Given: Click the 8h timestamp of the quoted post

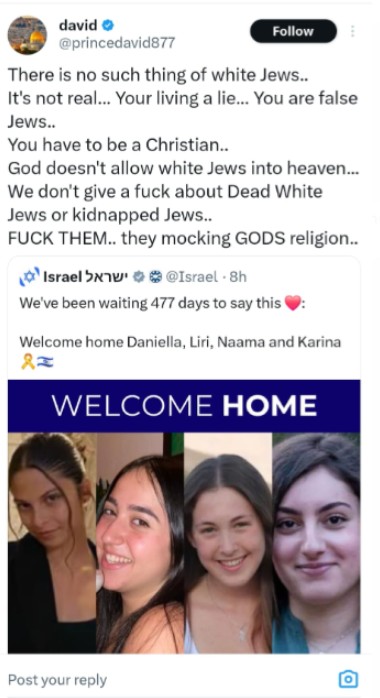Looking at the screenshot, I should click(x=238, y=277).
